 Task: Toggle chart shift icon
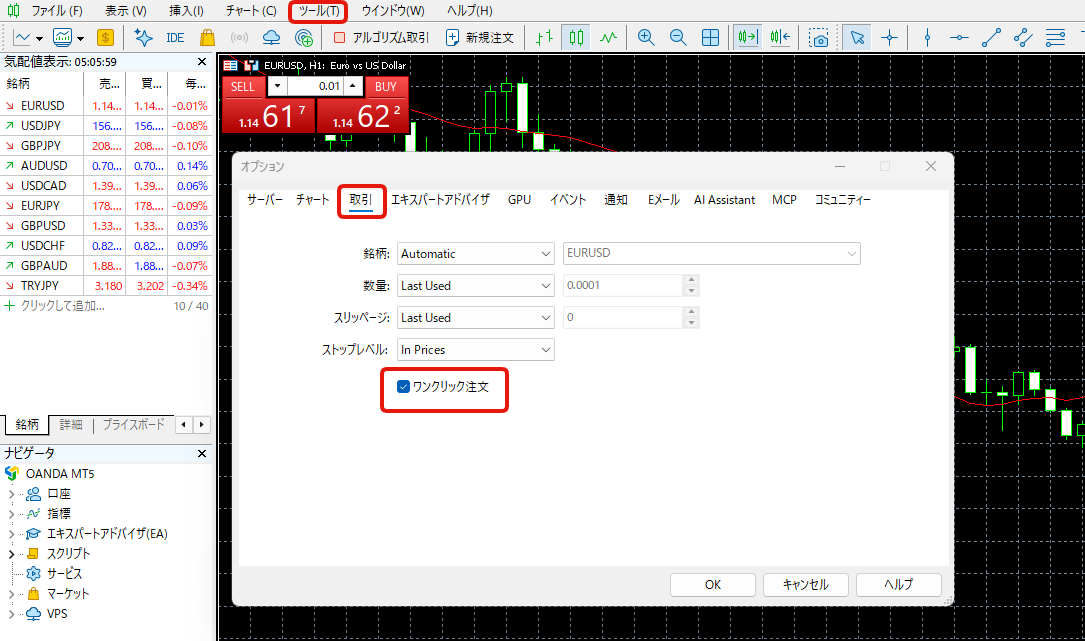click(x=780, y=37)
